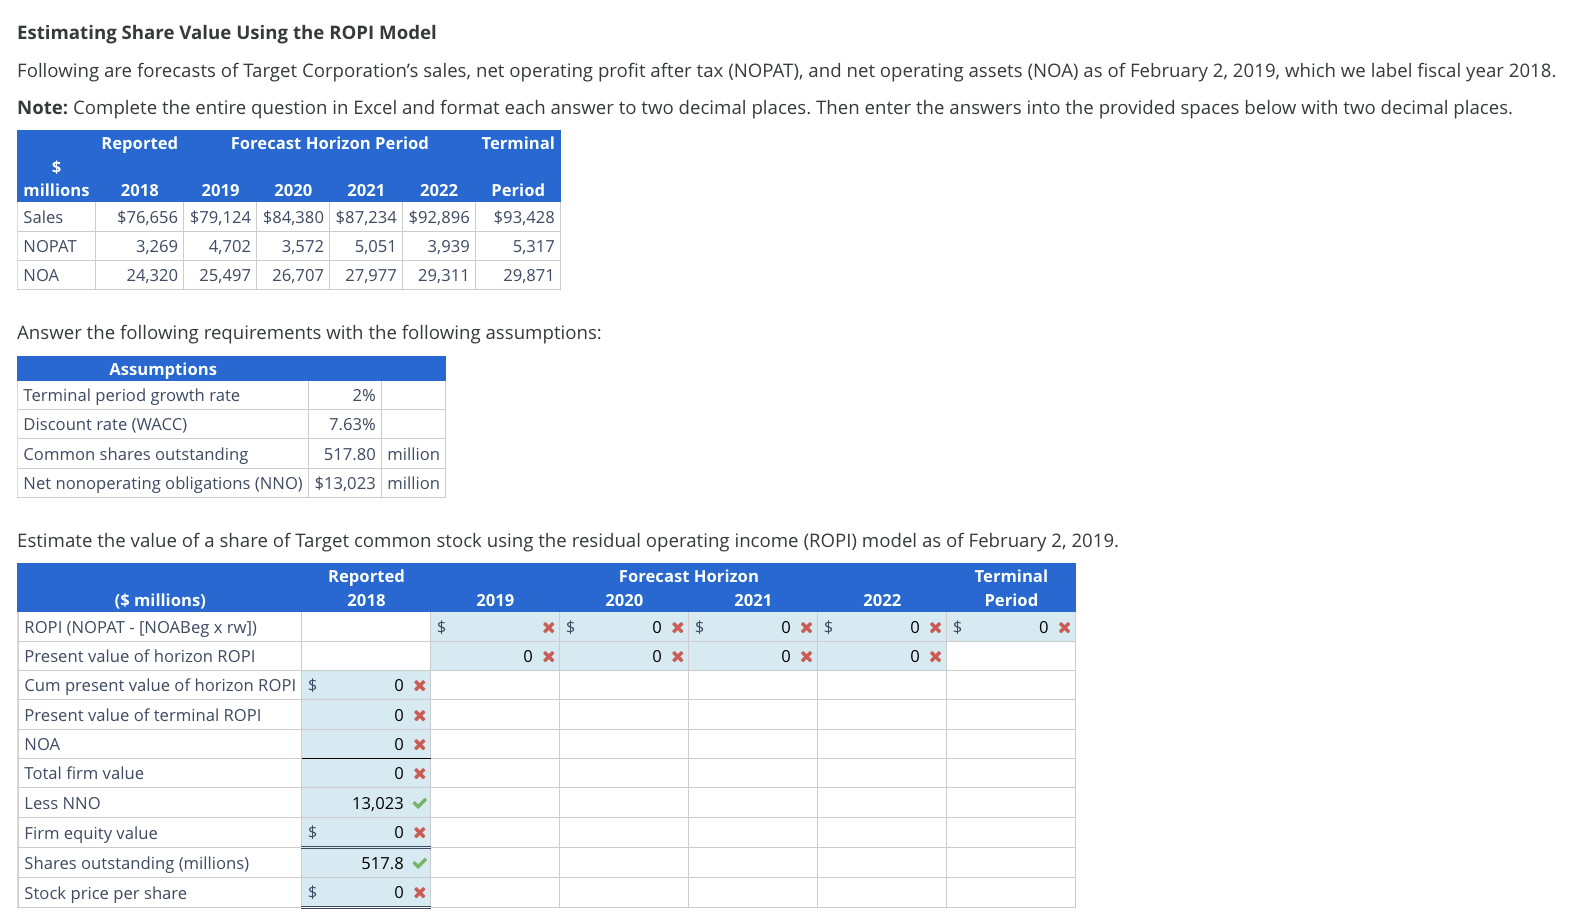Click the 2018 Sales value $76,656

click(147, 217)
